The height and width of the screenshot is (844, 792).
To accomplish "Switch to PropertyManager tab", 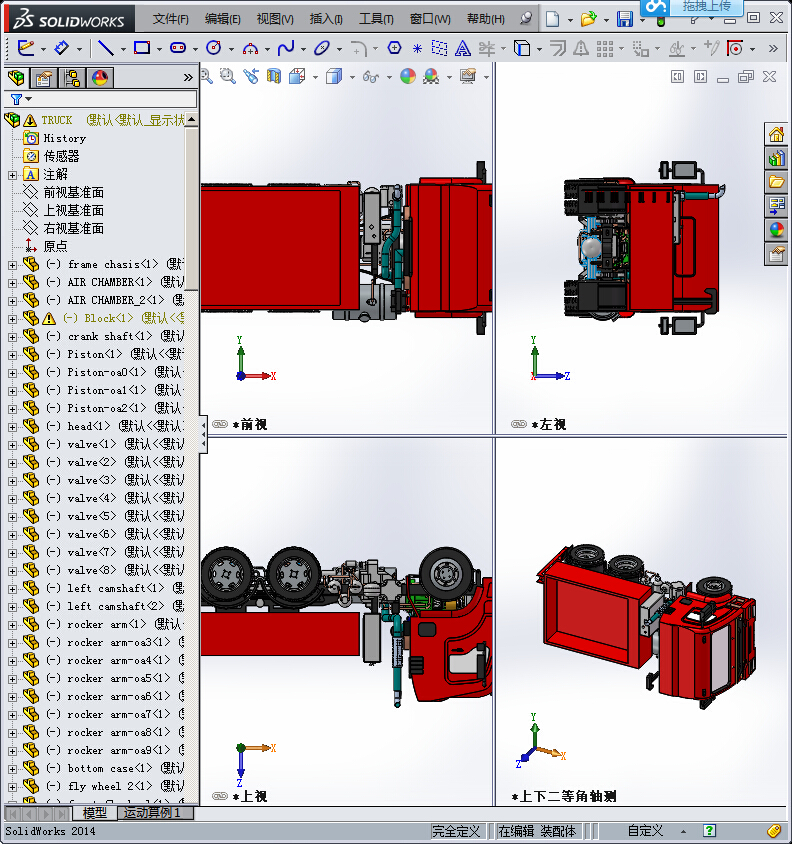I will pos(44,79).
